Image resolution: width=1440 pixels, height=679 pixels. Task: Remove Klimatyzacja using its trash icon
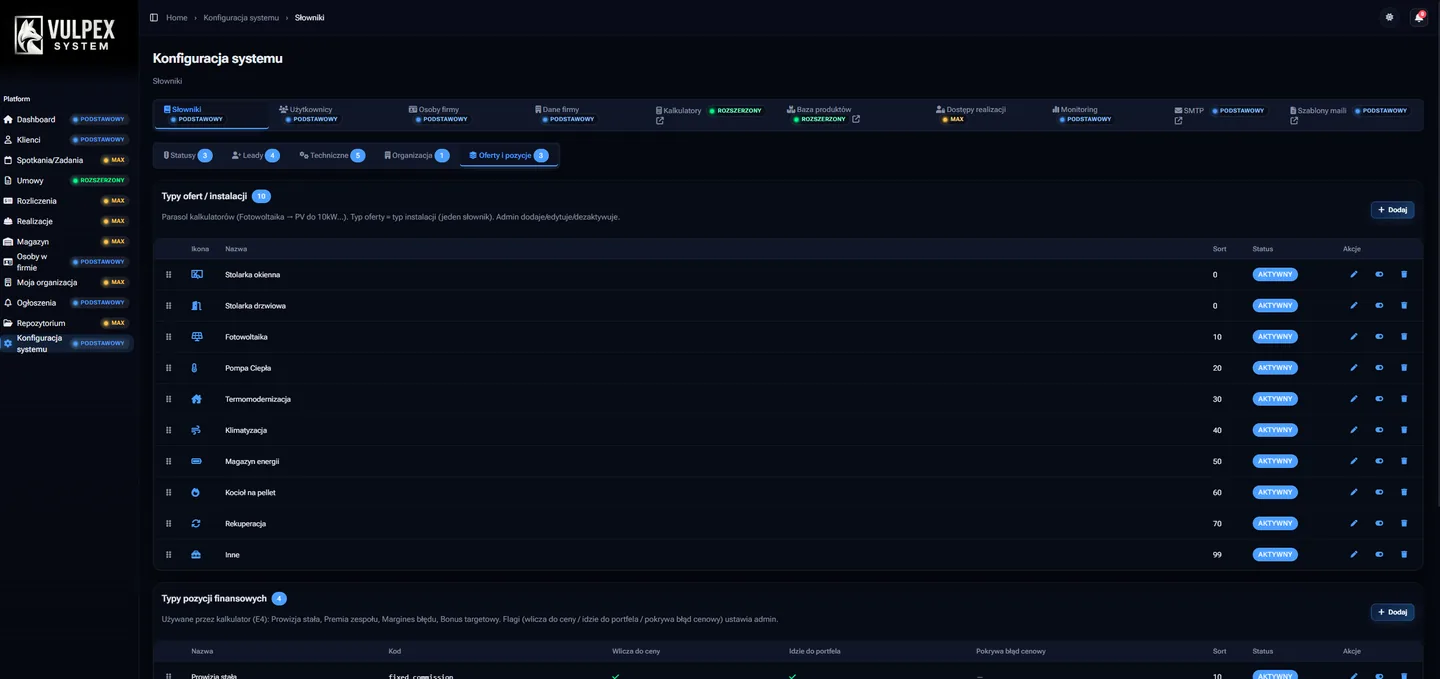coord(1404,430)
